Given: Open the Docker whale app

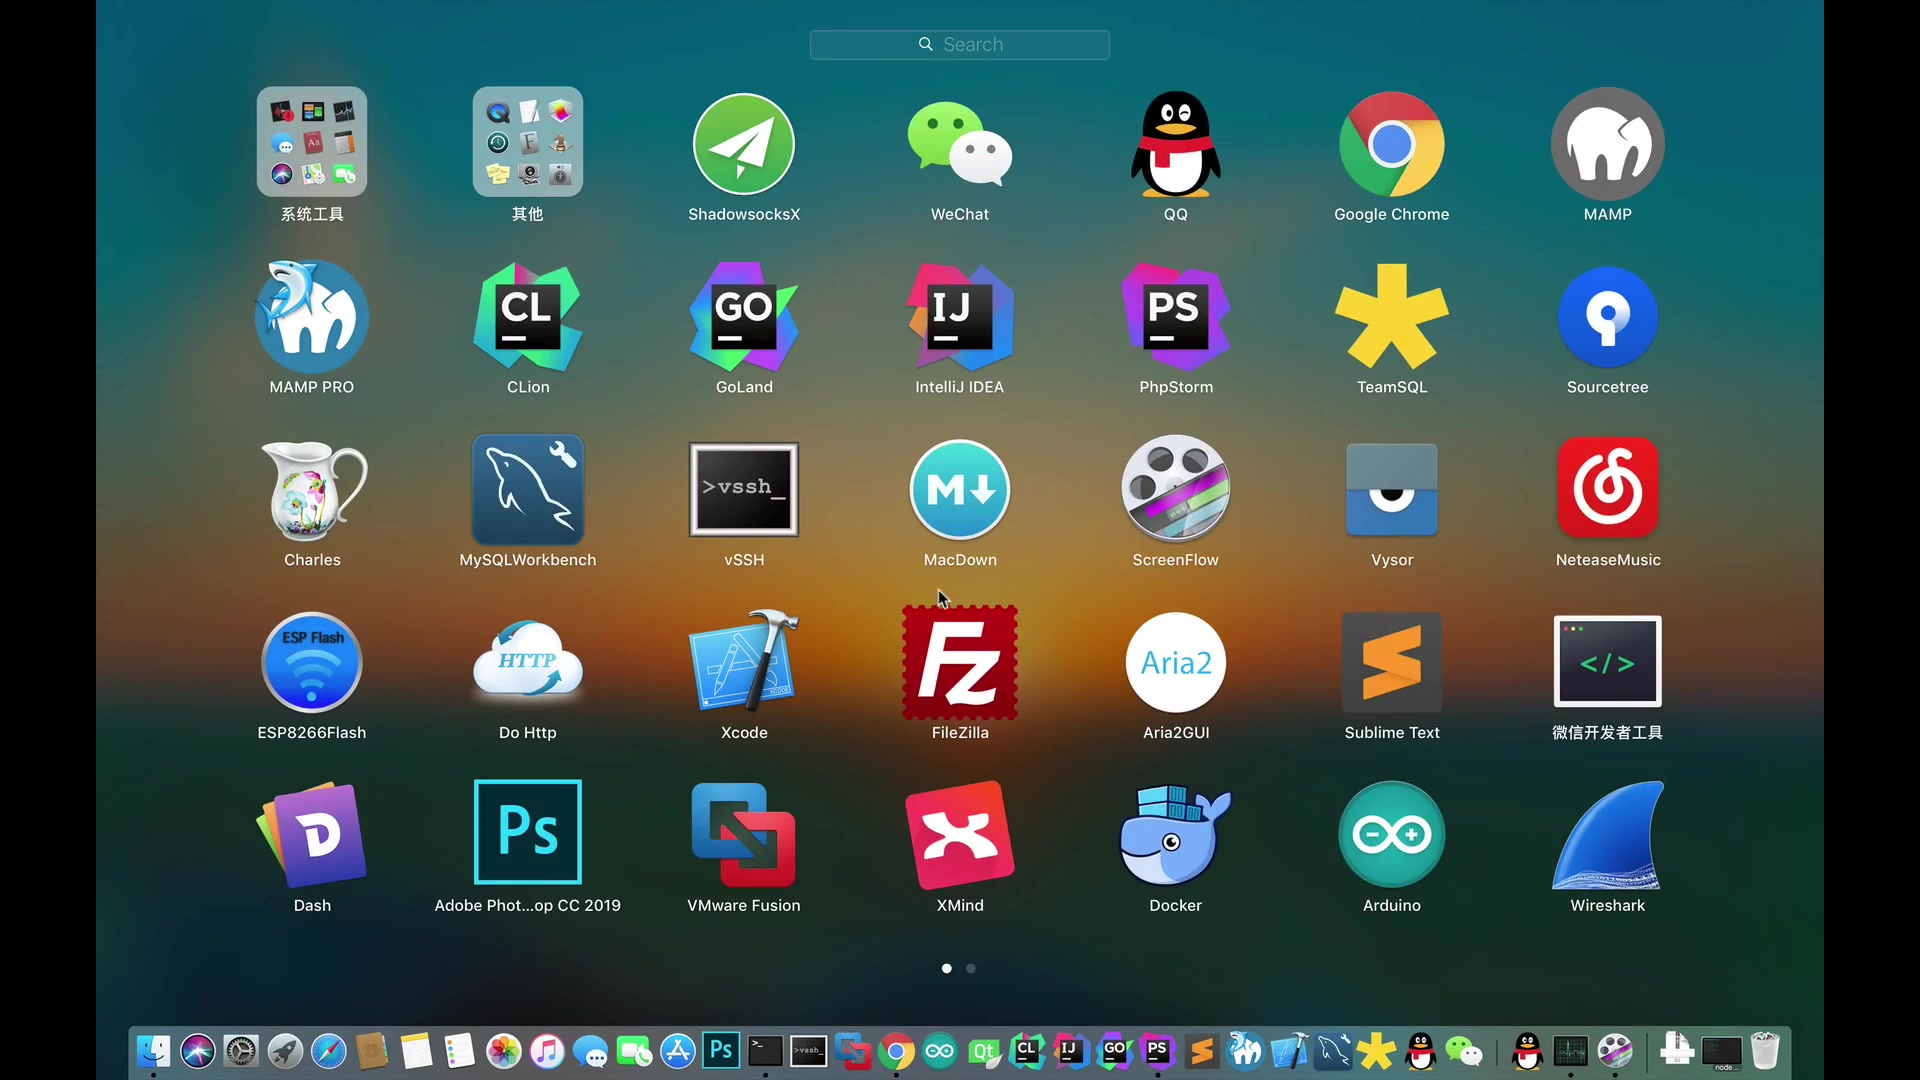Looking at the screenshot, I should tap(1176, 834).
